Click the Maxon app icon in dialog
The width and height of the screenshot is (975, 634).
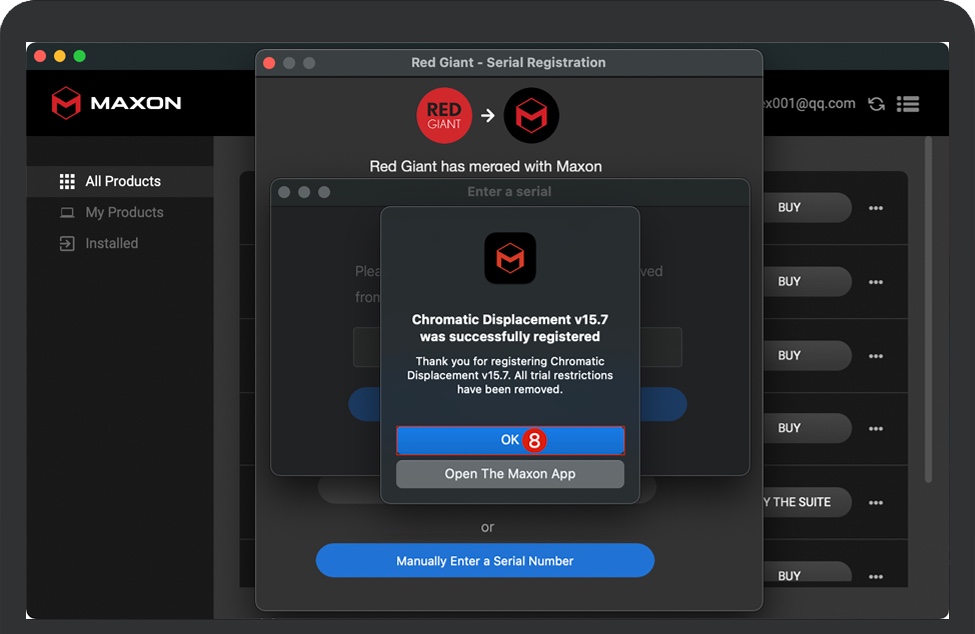coord(510,259)
